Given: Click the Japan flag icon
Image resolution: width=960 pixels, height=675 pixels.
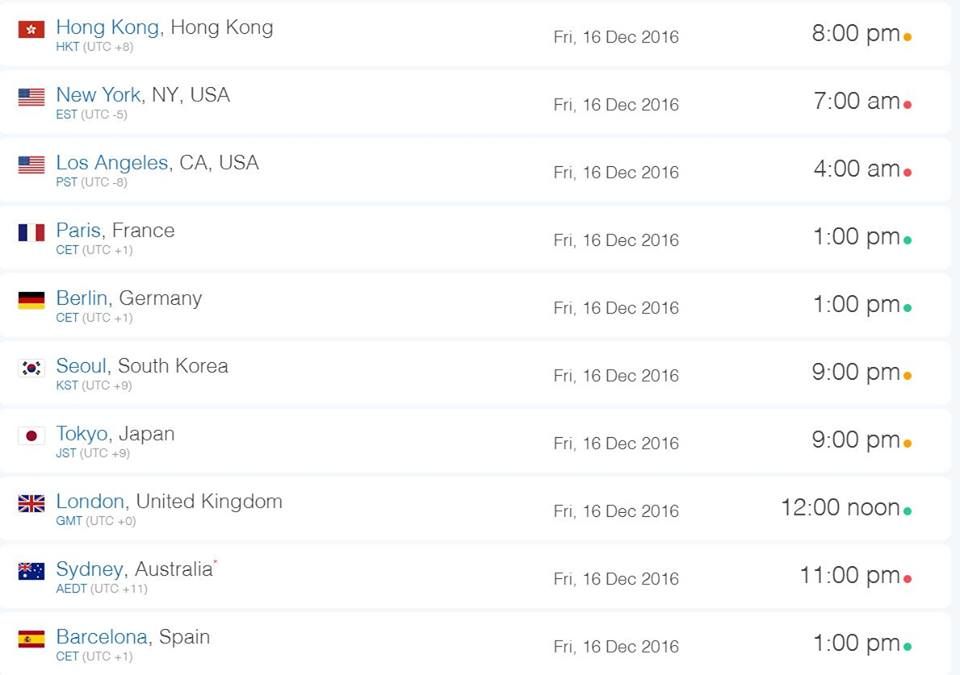Looking at the screenshot, I should pos(31,436).
